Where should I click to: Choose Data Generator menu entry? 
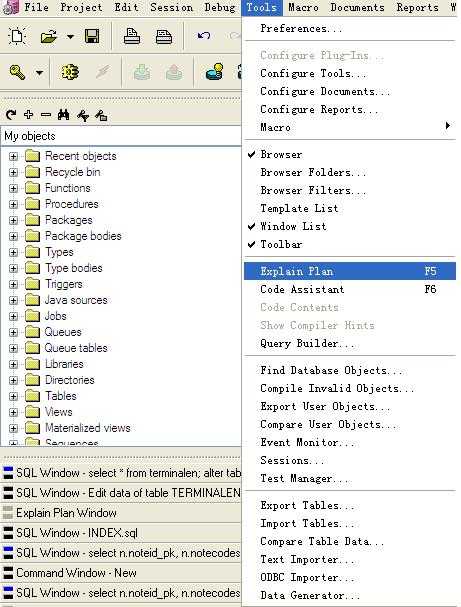(x=350, y=595)
